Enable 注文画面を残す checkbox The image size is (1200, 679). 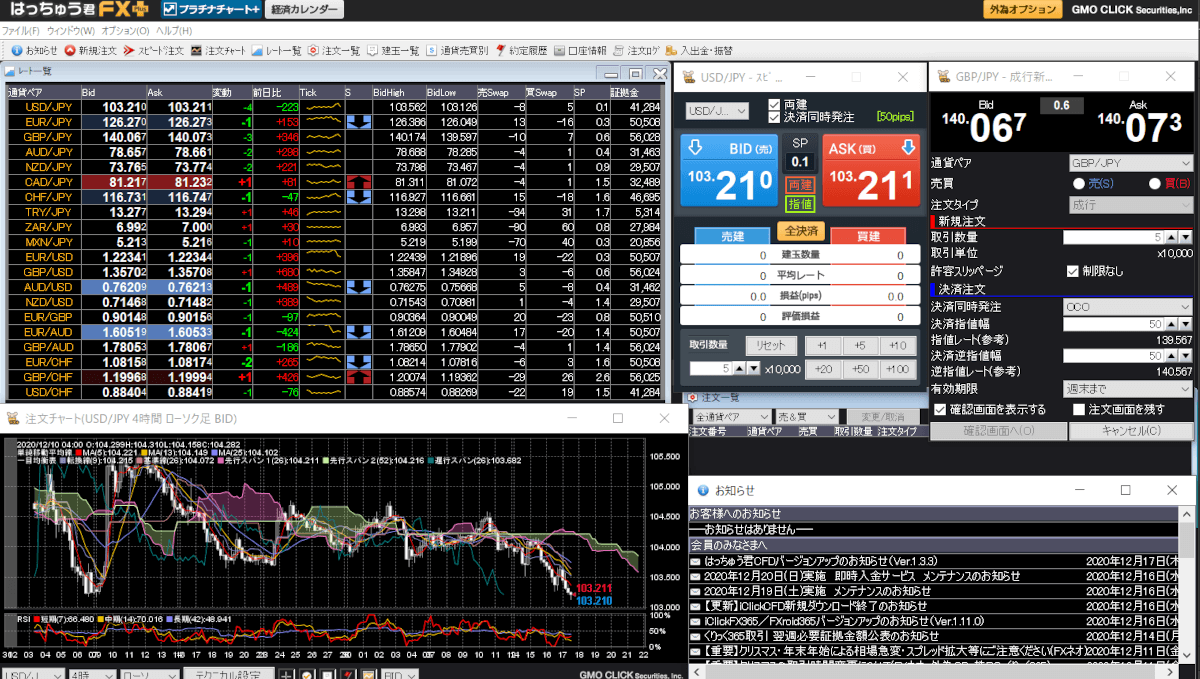[1079, 409]
